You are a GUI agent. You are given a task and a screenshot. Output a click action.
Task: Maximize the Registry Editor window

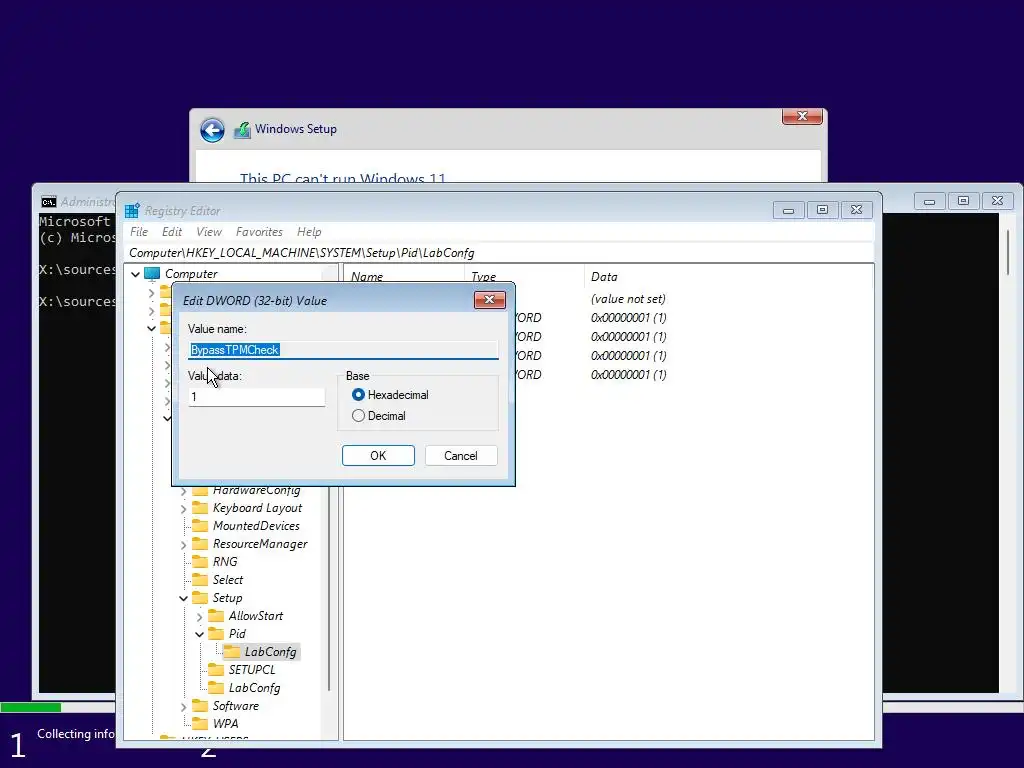[822, 210]
